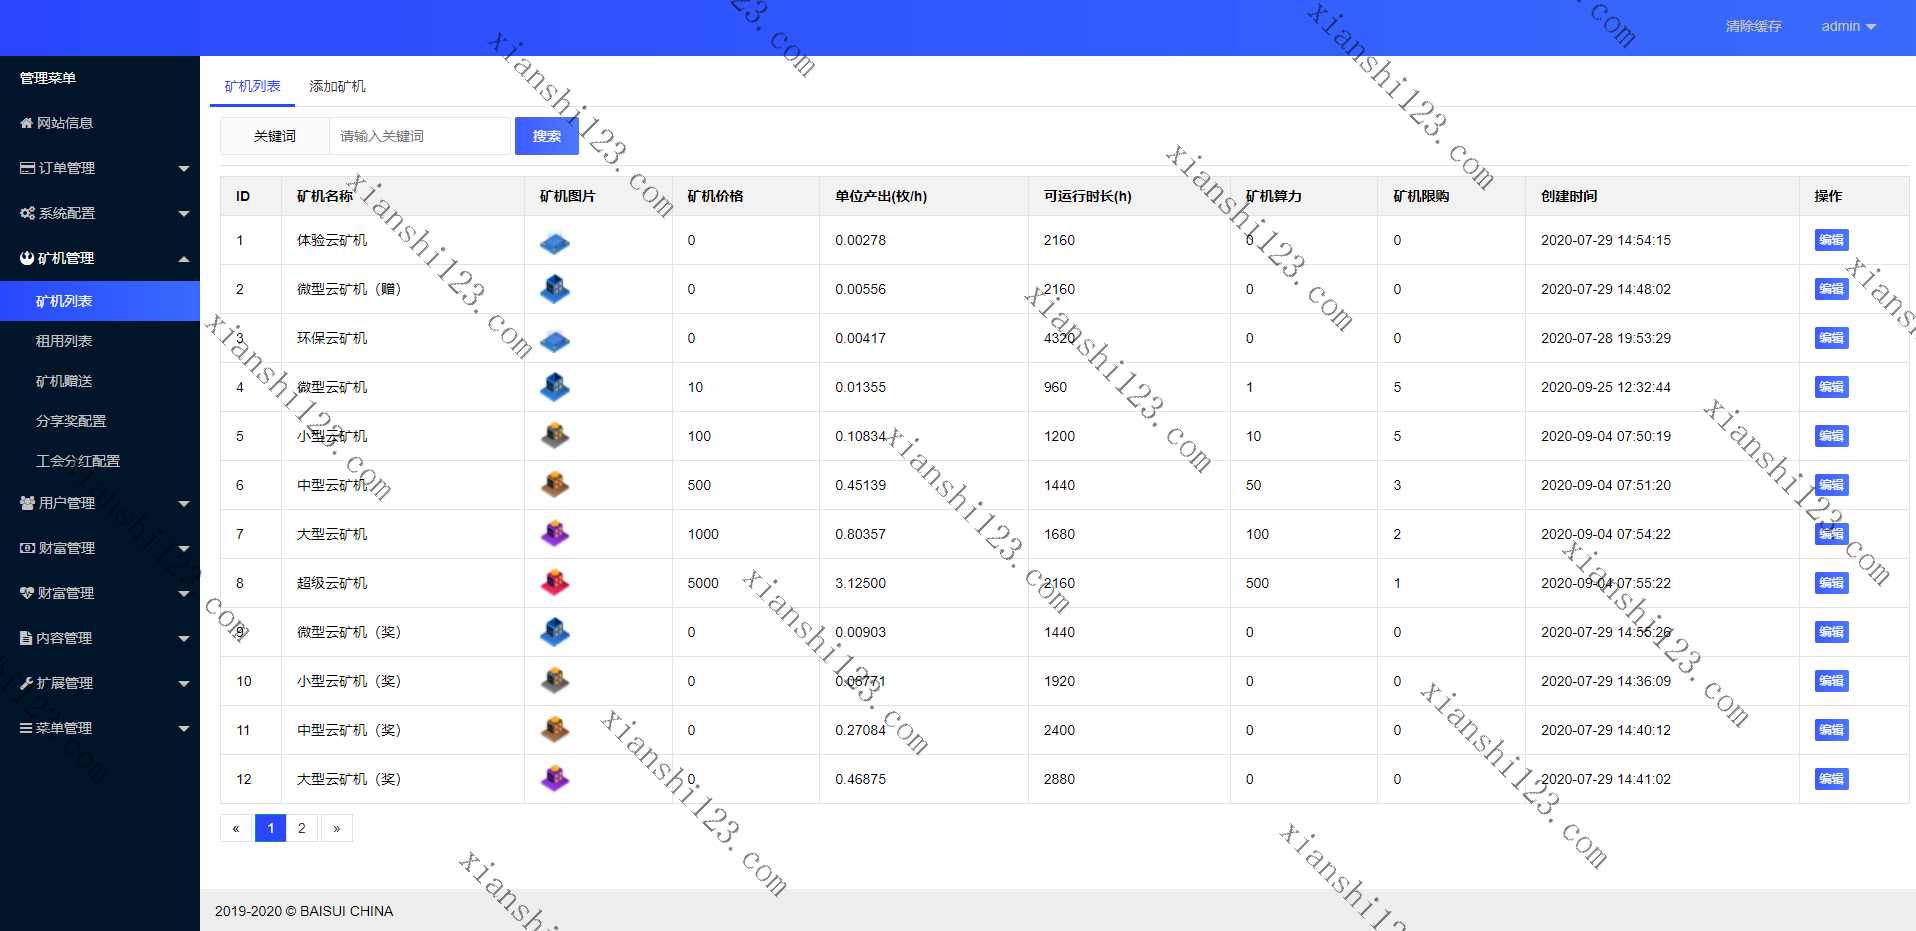Go to page 2 of results
Image resolution: width=1916 pixels, height=931 pixels.
click(x=302, y=828)
